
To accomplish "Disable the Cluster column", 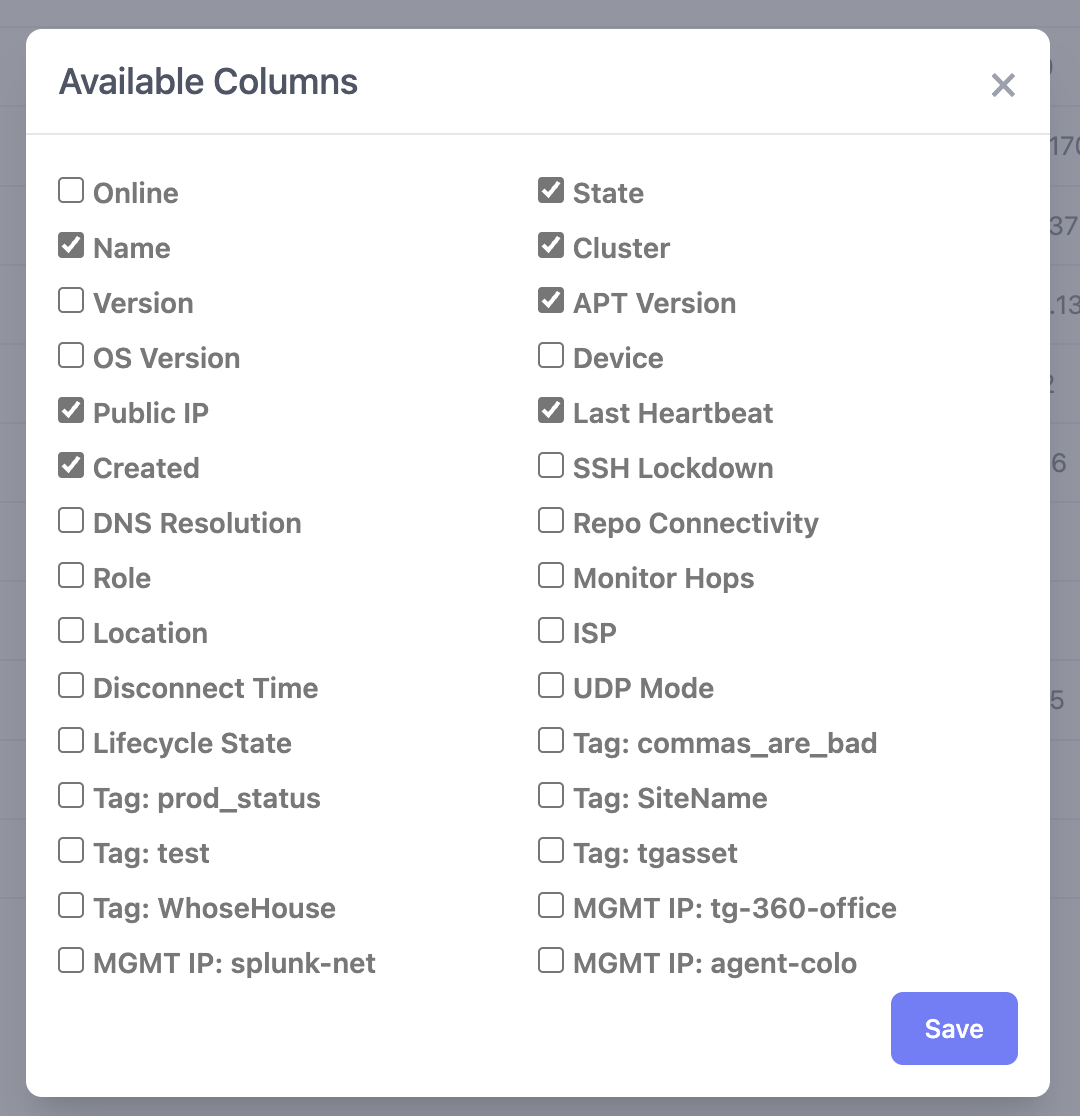I will [x=551, y=245].
